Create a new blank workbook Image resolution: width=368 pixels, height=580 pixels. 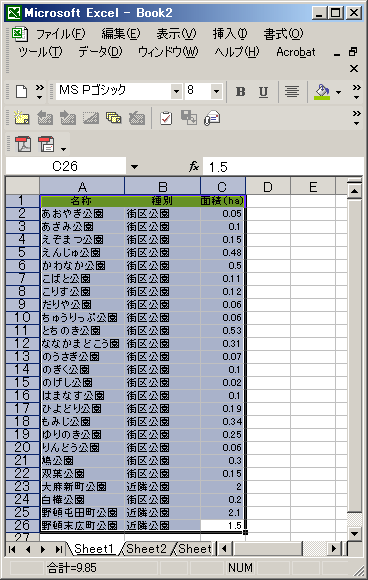coord(21,91)
